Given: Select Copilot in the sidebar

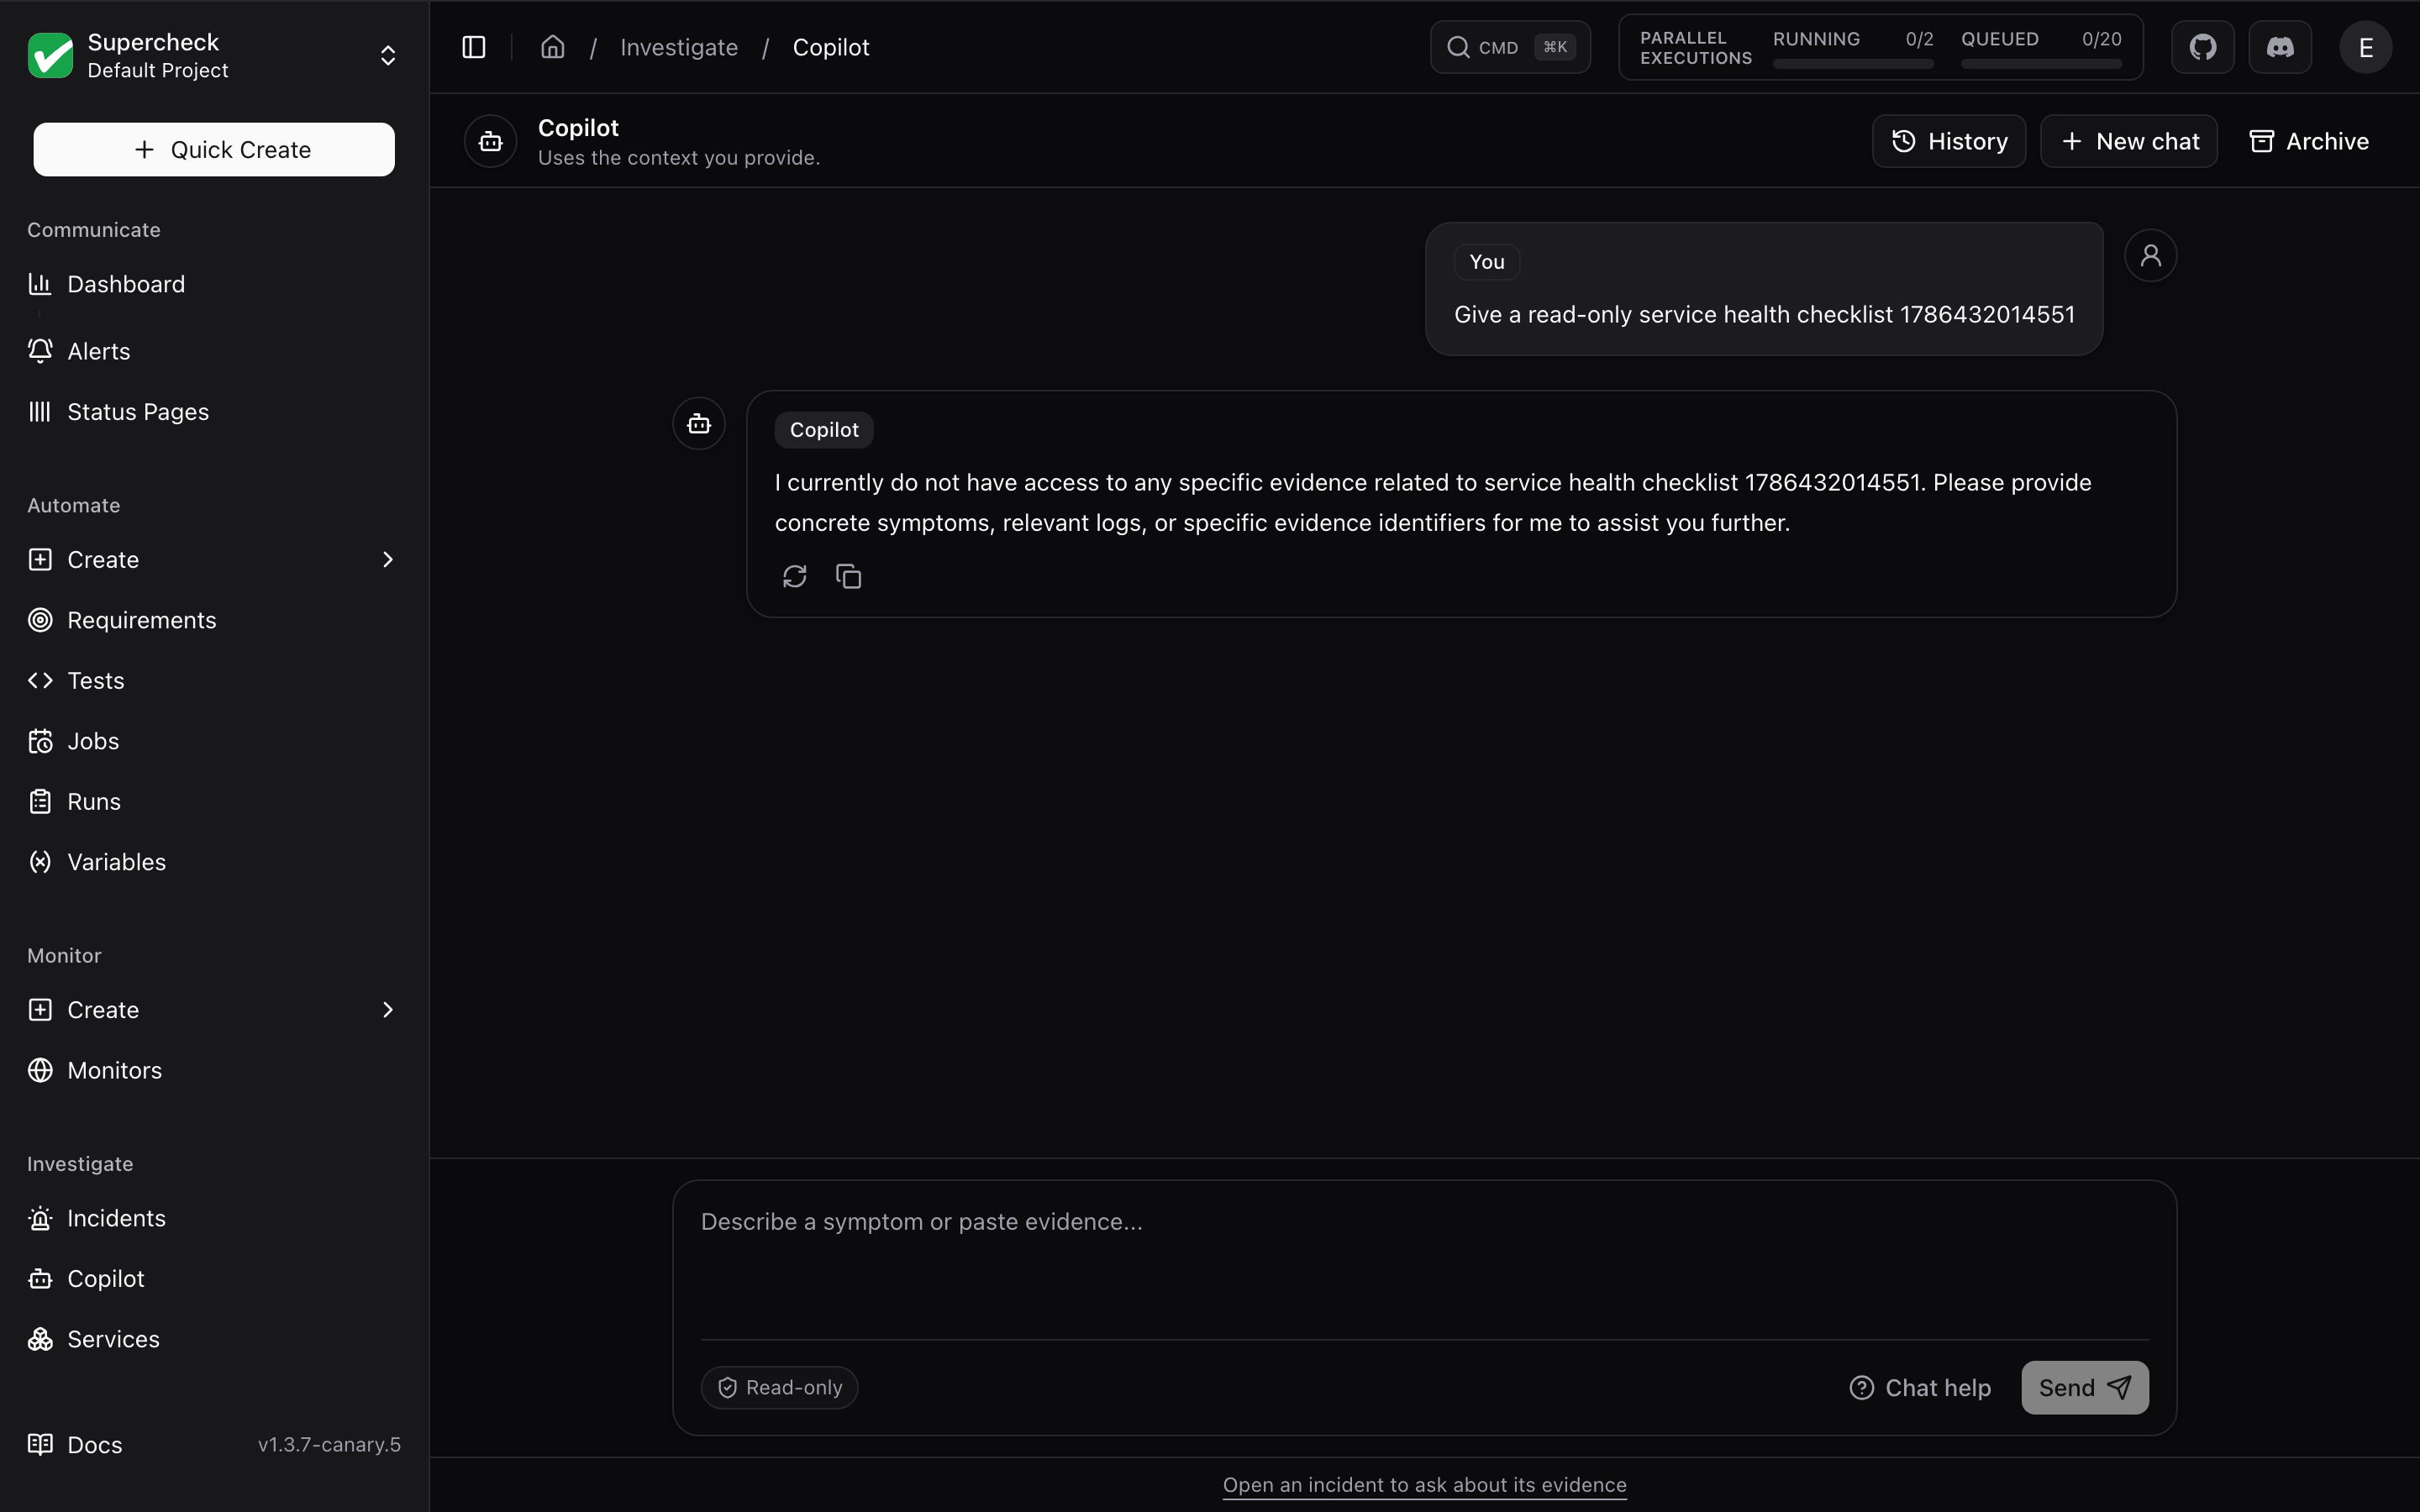Looking at the screenshot, I should (214, 1279).
